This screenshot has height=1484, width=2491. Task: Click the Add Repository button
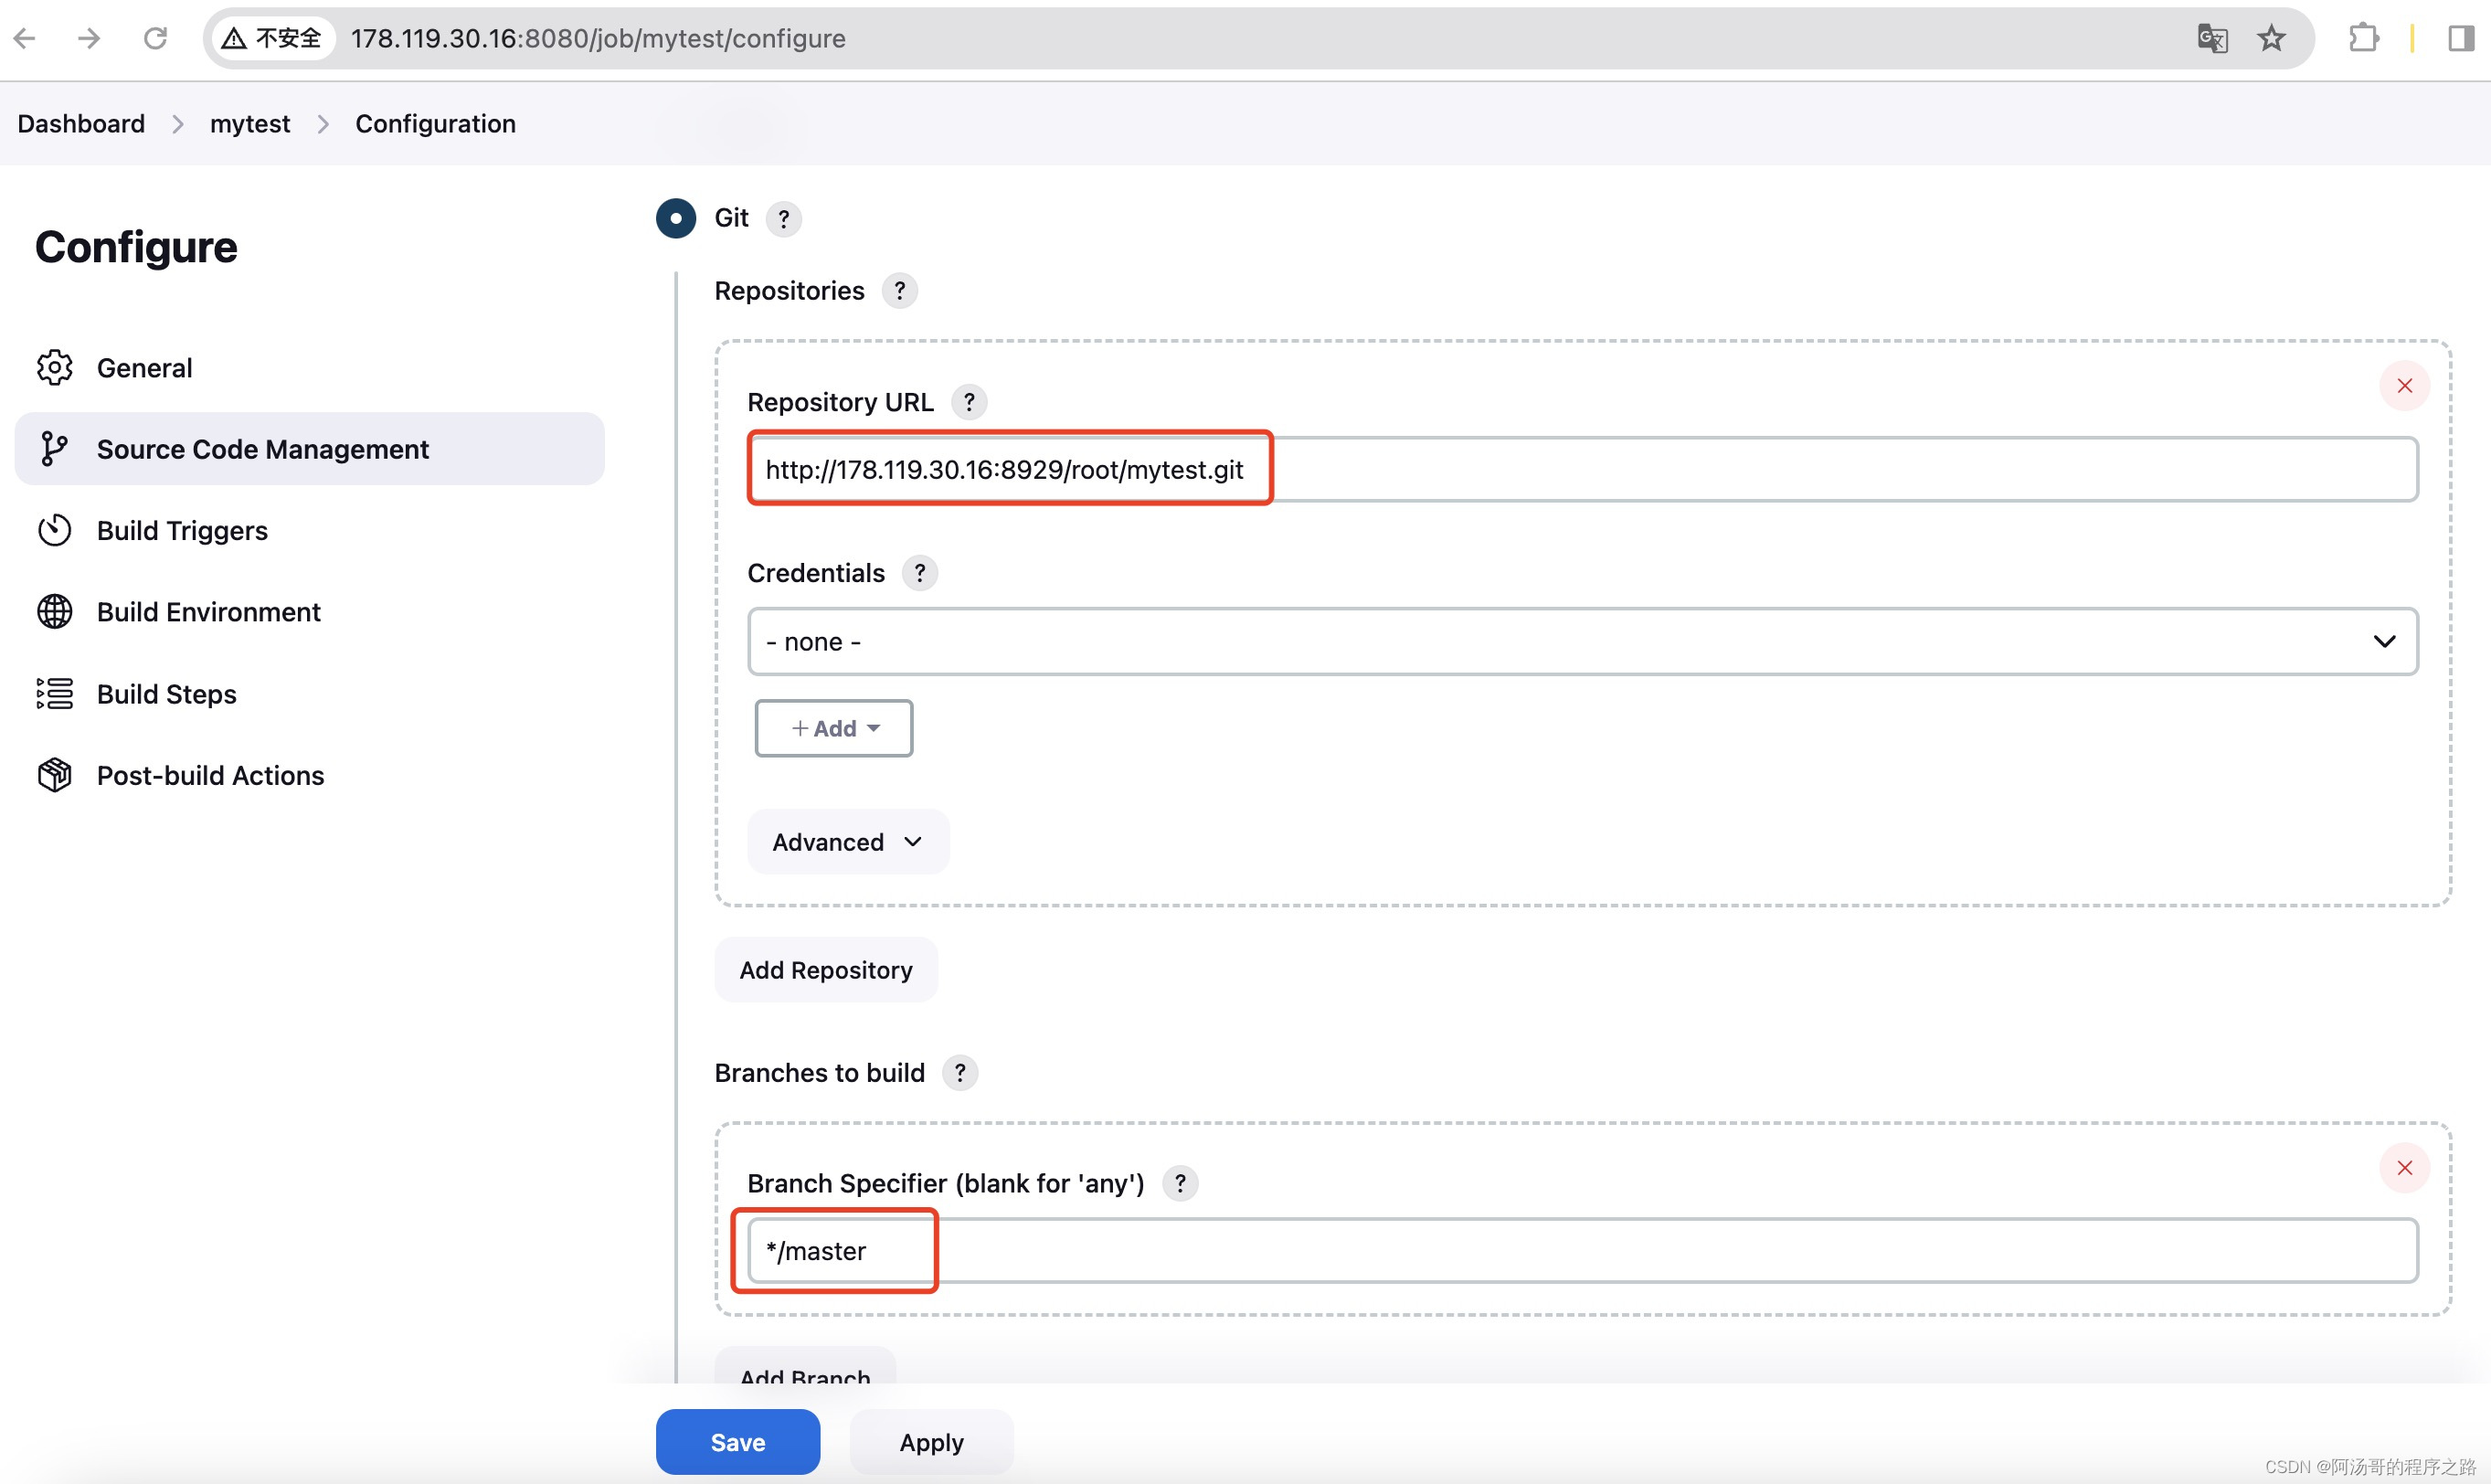pos(825,968)
